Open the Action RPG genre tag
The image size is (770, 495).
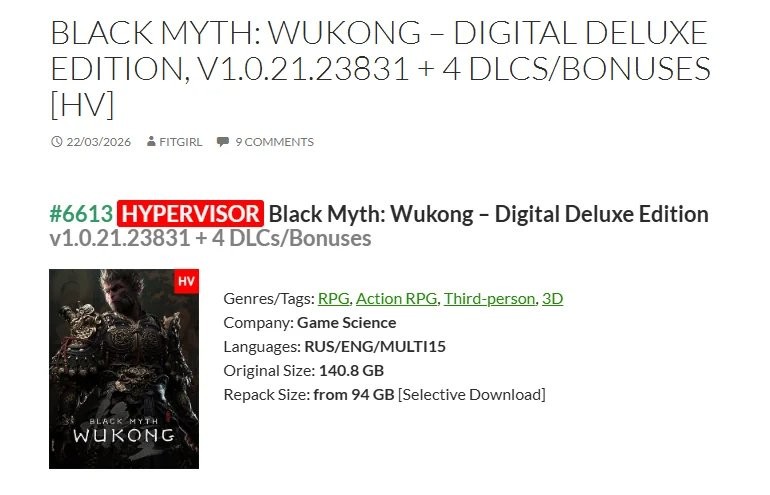pyautogui.click(x=396, y=299)
